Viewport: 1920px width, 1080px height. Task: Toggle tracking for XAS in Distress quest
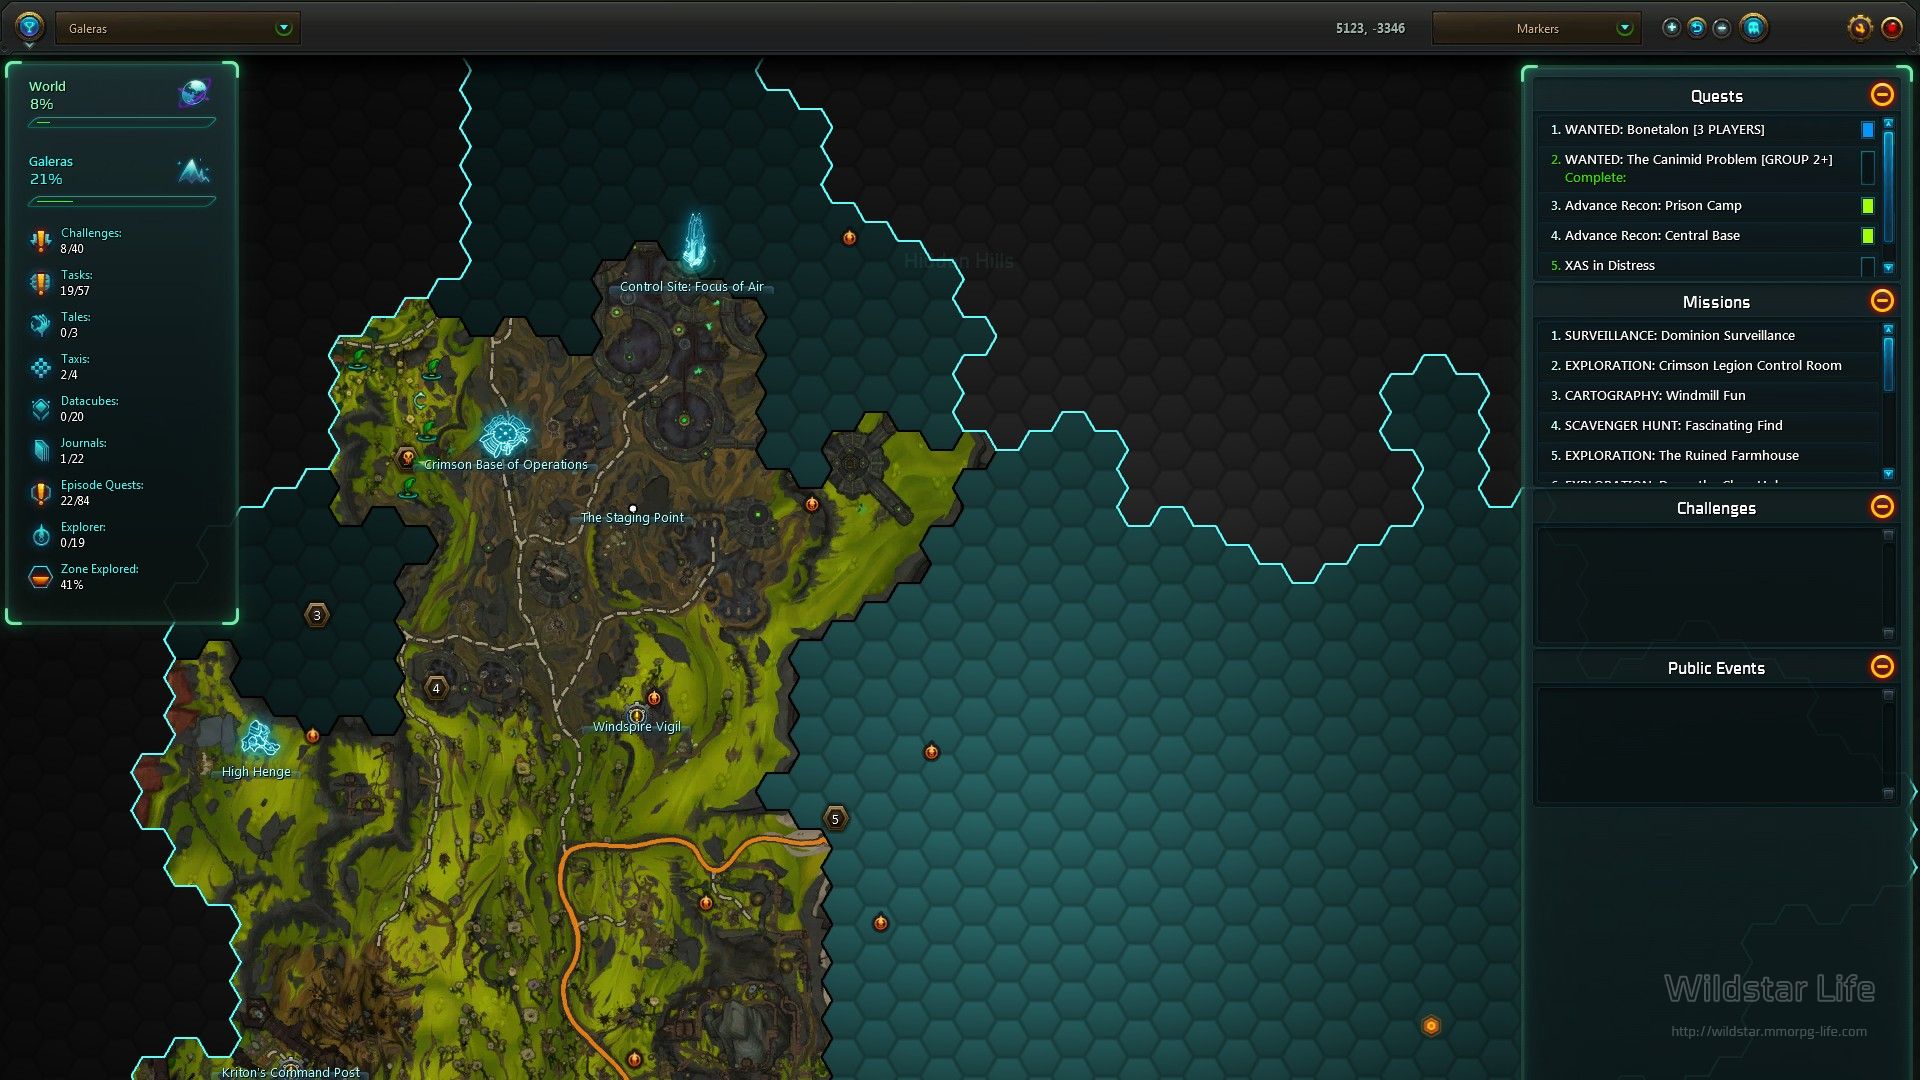coord(1867,266)
